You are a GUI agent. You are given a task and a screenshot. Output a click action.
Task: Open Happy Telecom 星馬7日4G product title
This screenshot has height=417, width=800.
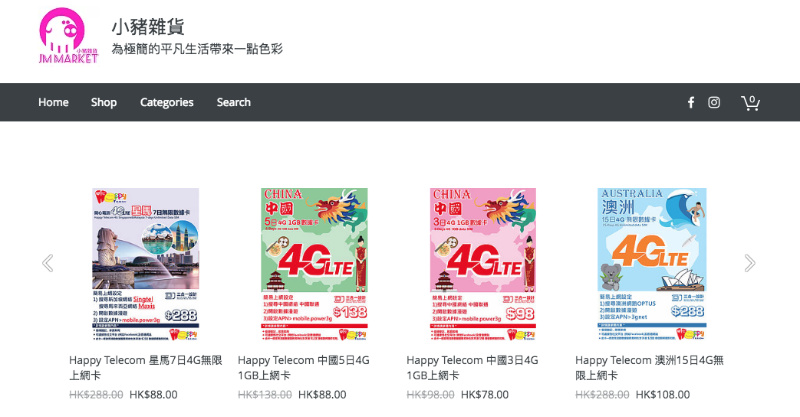coord(145,367)
